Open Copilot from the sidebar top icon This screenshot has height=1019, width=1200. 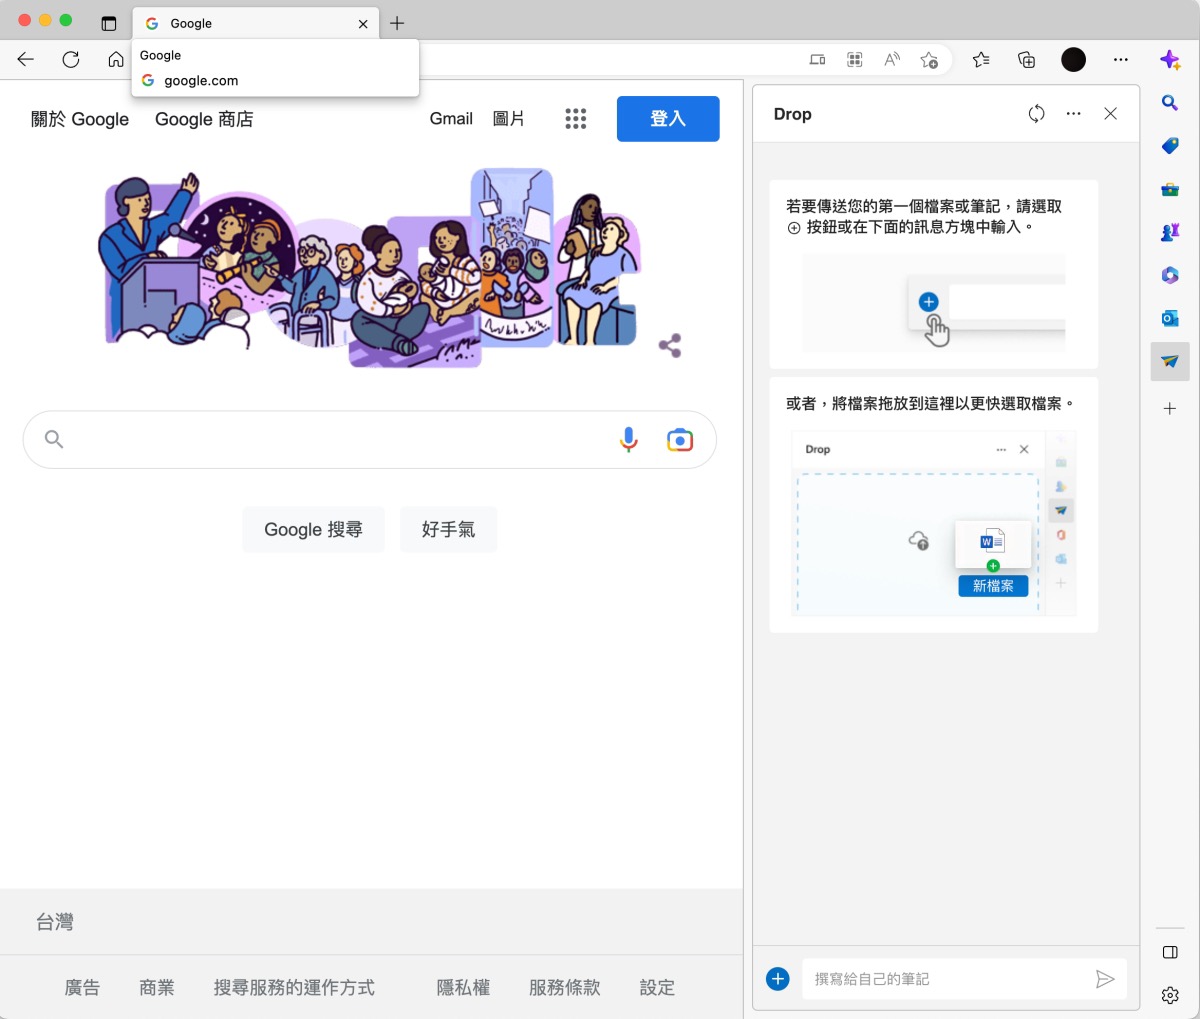coord(1170,60)
